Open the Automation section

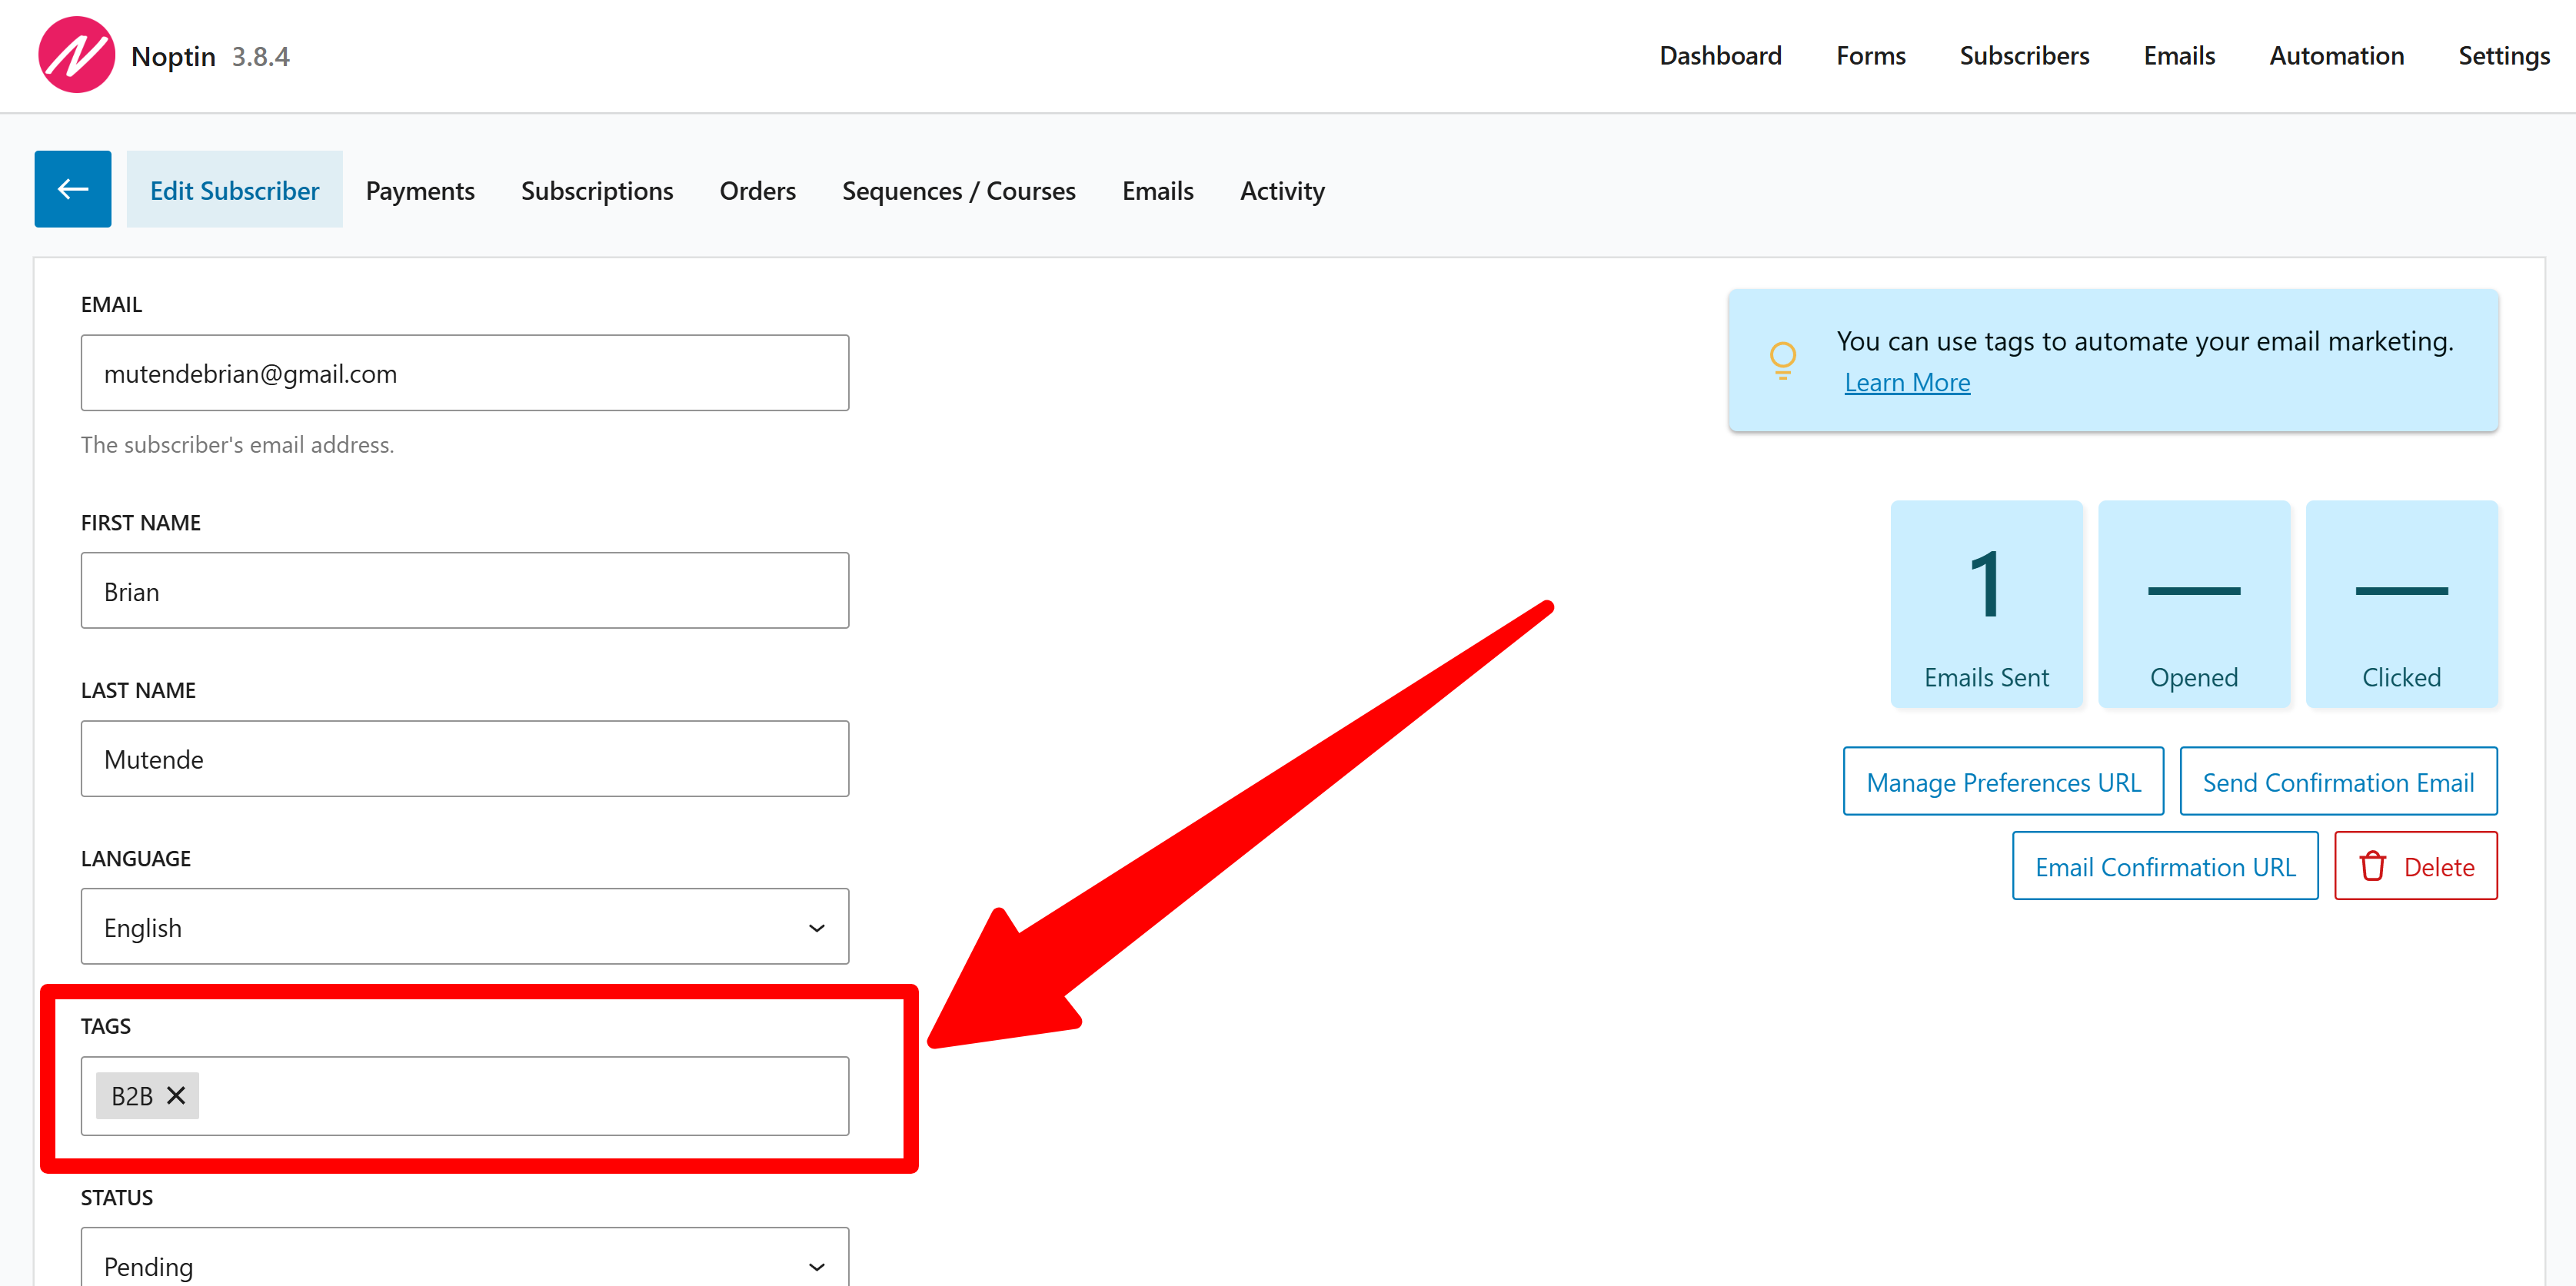pos(2336,56)
